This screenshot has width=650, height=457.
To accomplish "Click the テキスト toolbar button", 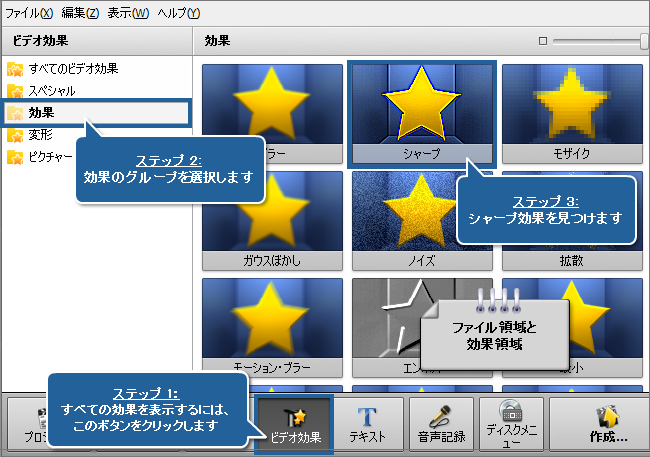I will pyautogui.click(x=368, y=425).
